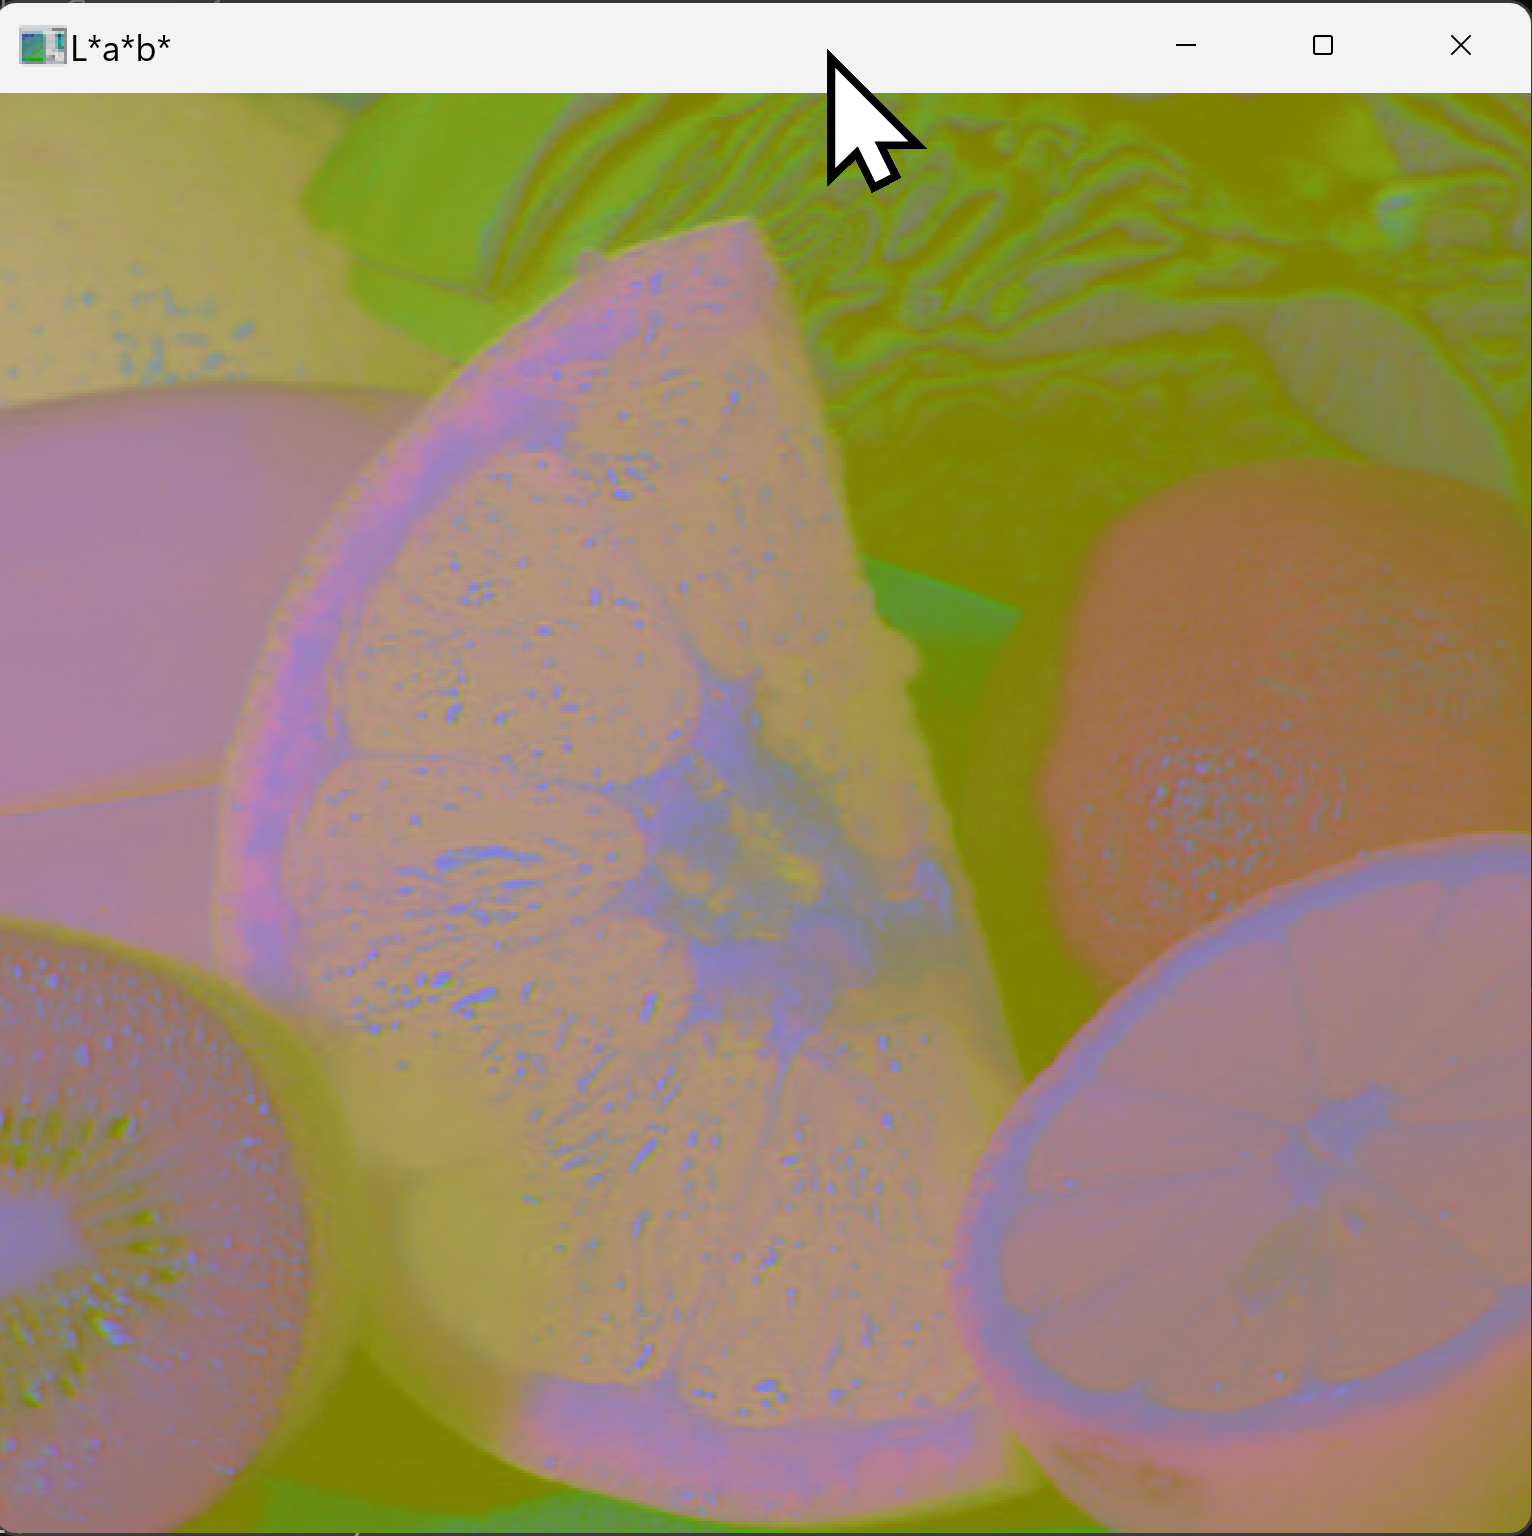Click the L*a*b* fruit image
This screenshot has height=1536, width=1532.
766,813
